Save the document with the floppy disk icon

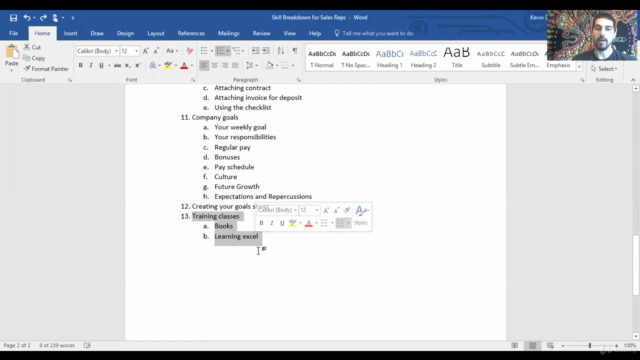(x=13, y=18)
